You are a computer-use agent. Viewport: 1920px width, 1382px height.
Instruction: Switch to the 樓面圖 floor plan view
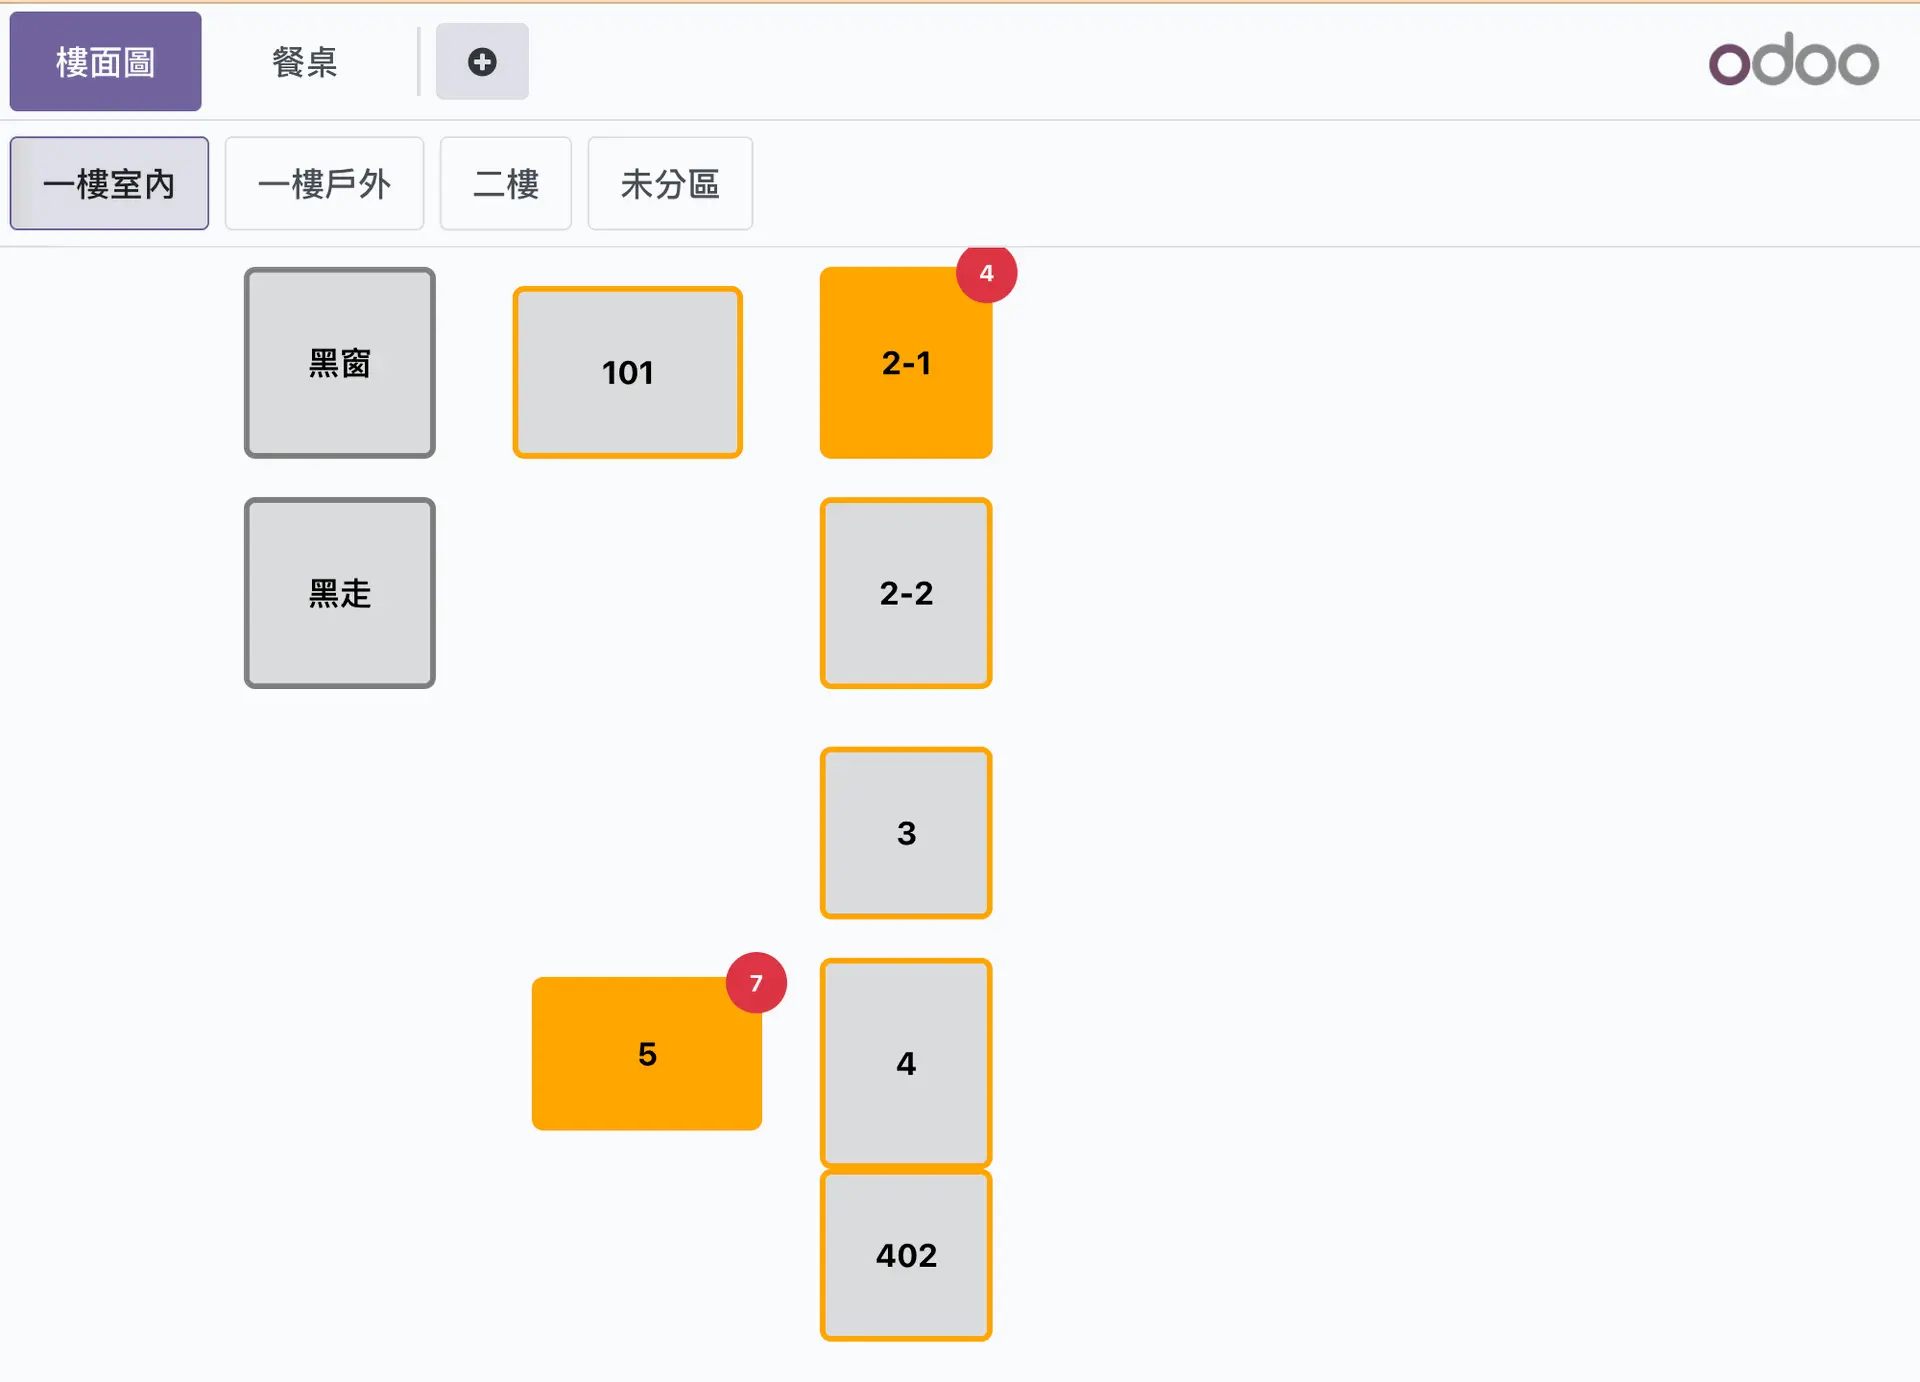(105, 62)
